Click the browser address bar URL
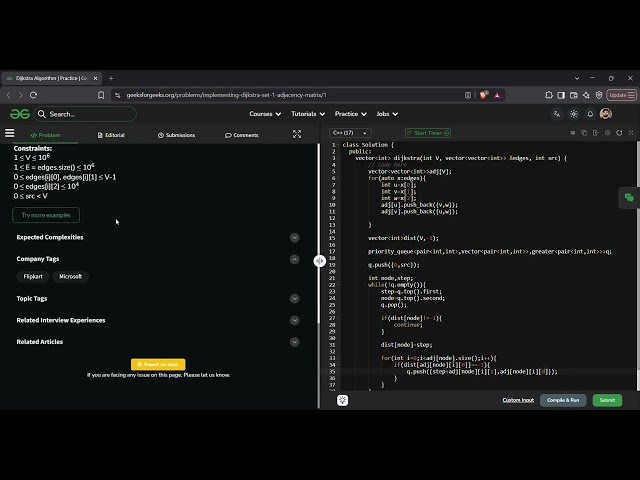This screenshot has height=480, width=640. (x=226, y=95)
